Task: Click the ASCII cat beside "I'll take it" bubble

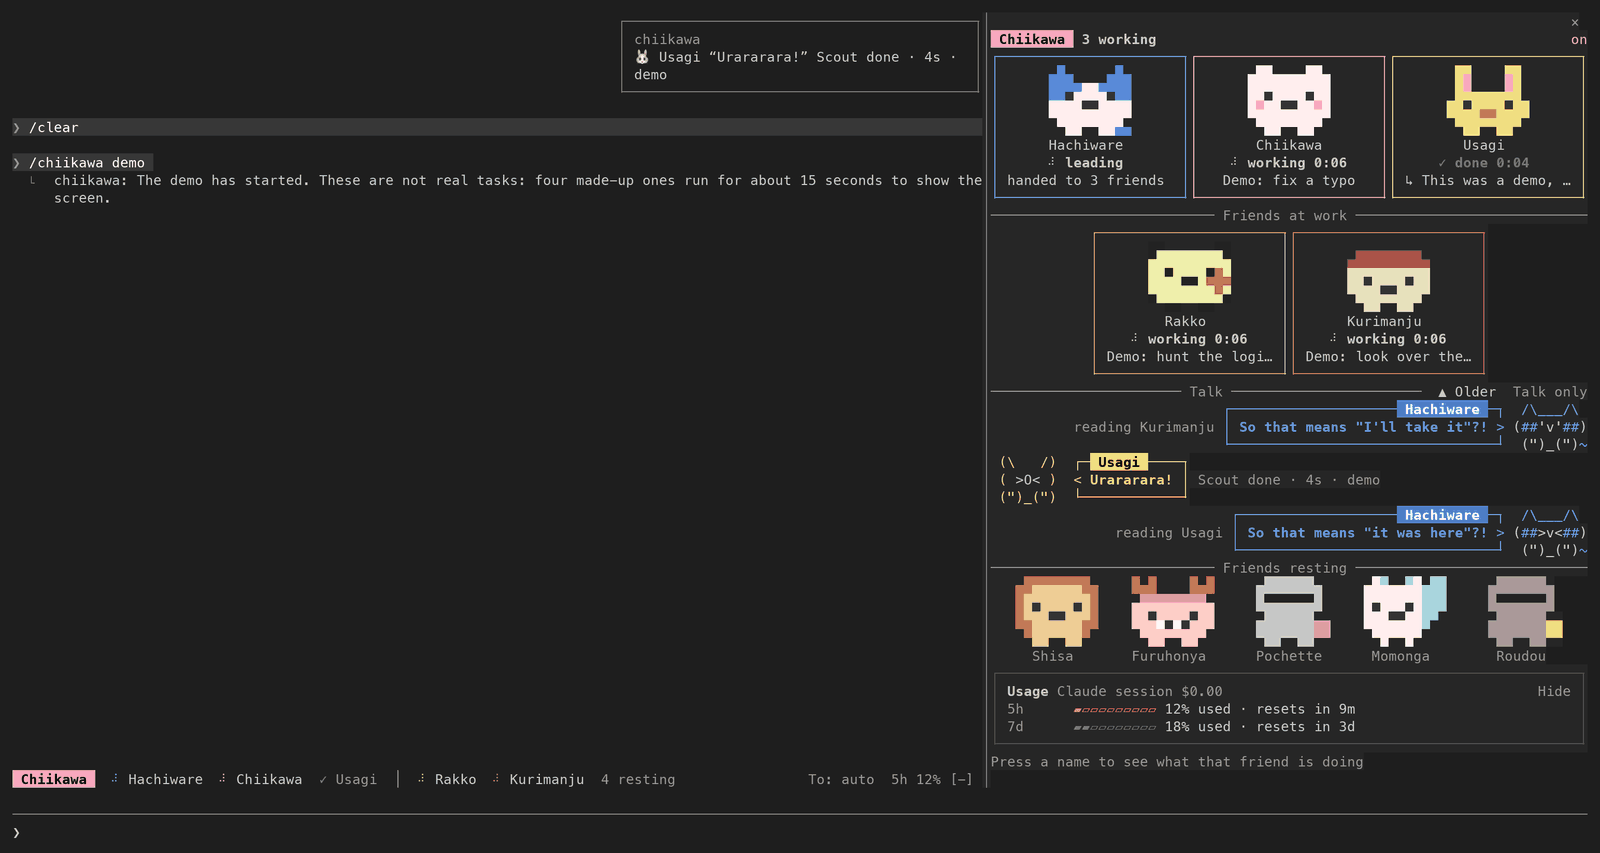Action: [1550, 427]
